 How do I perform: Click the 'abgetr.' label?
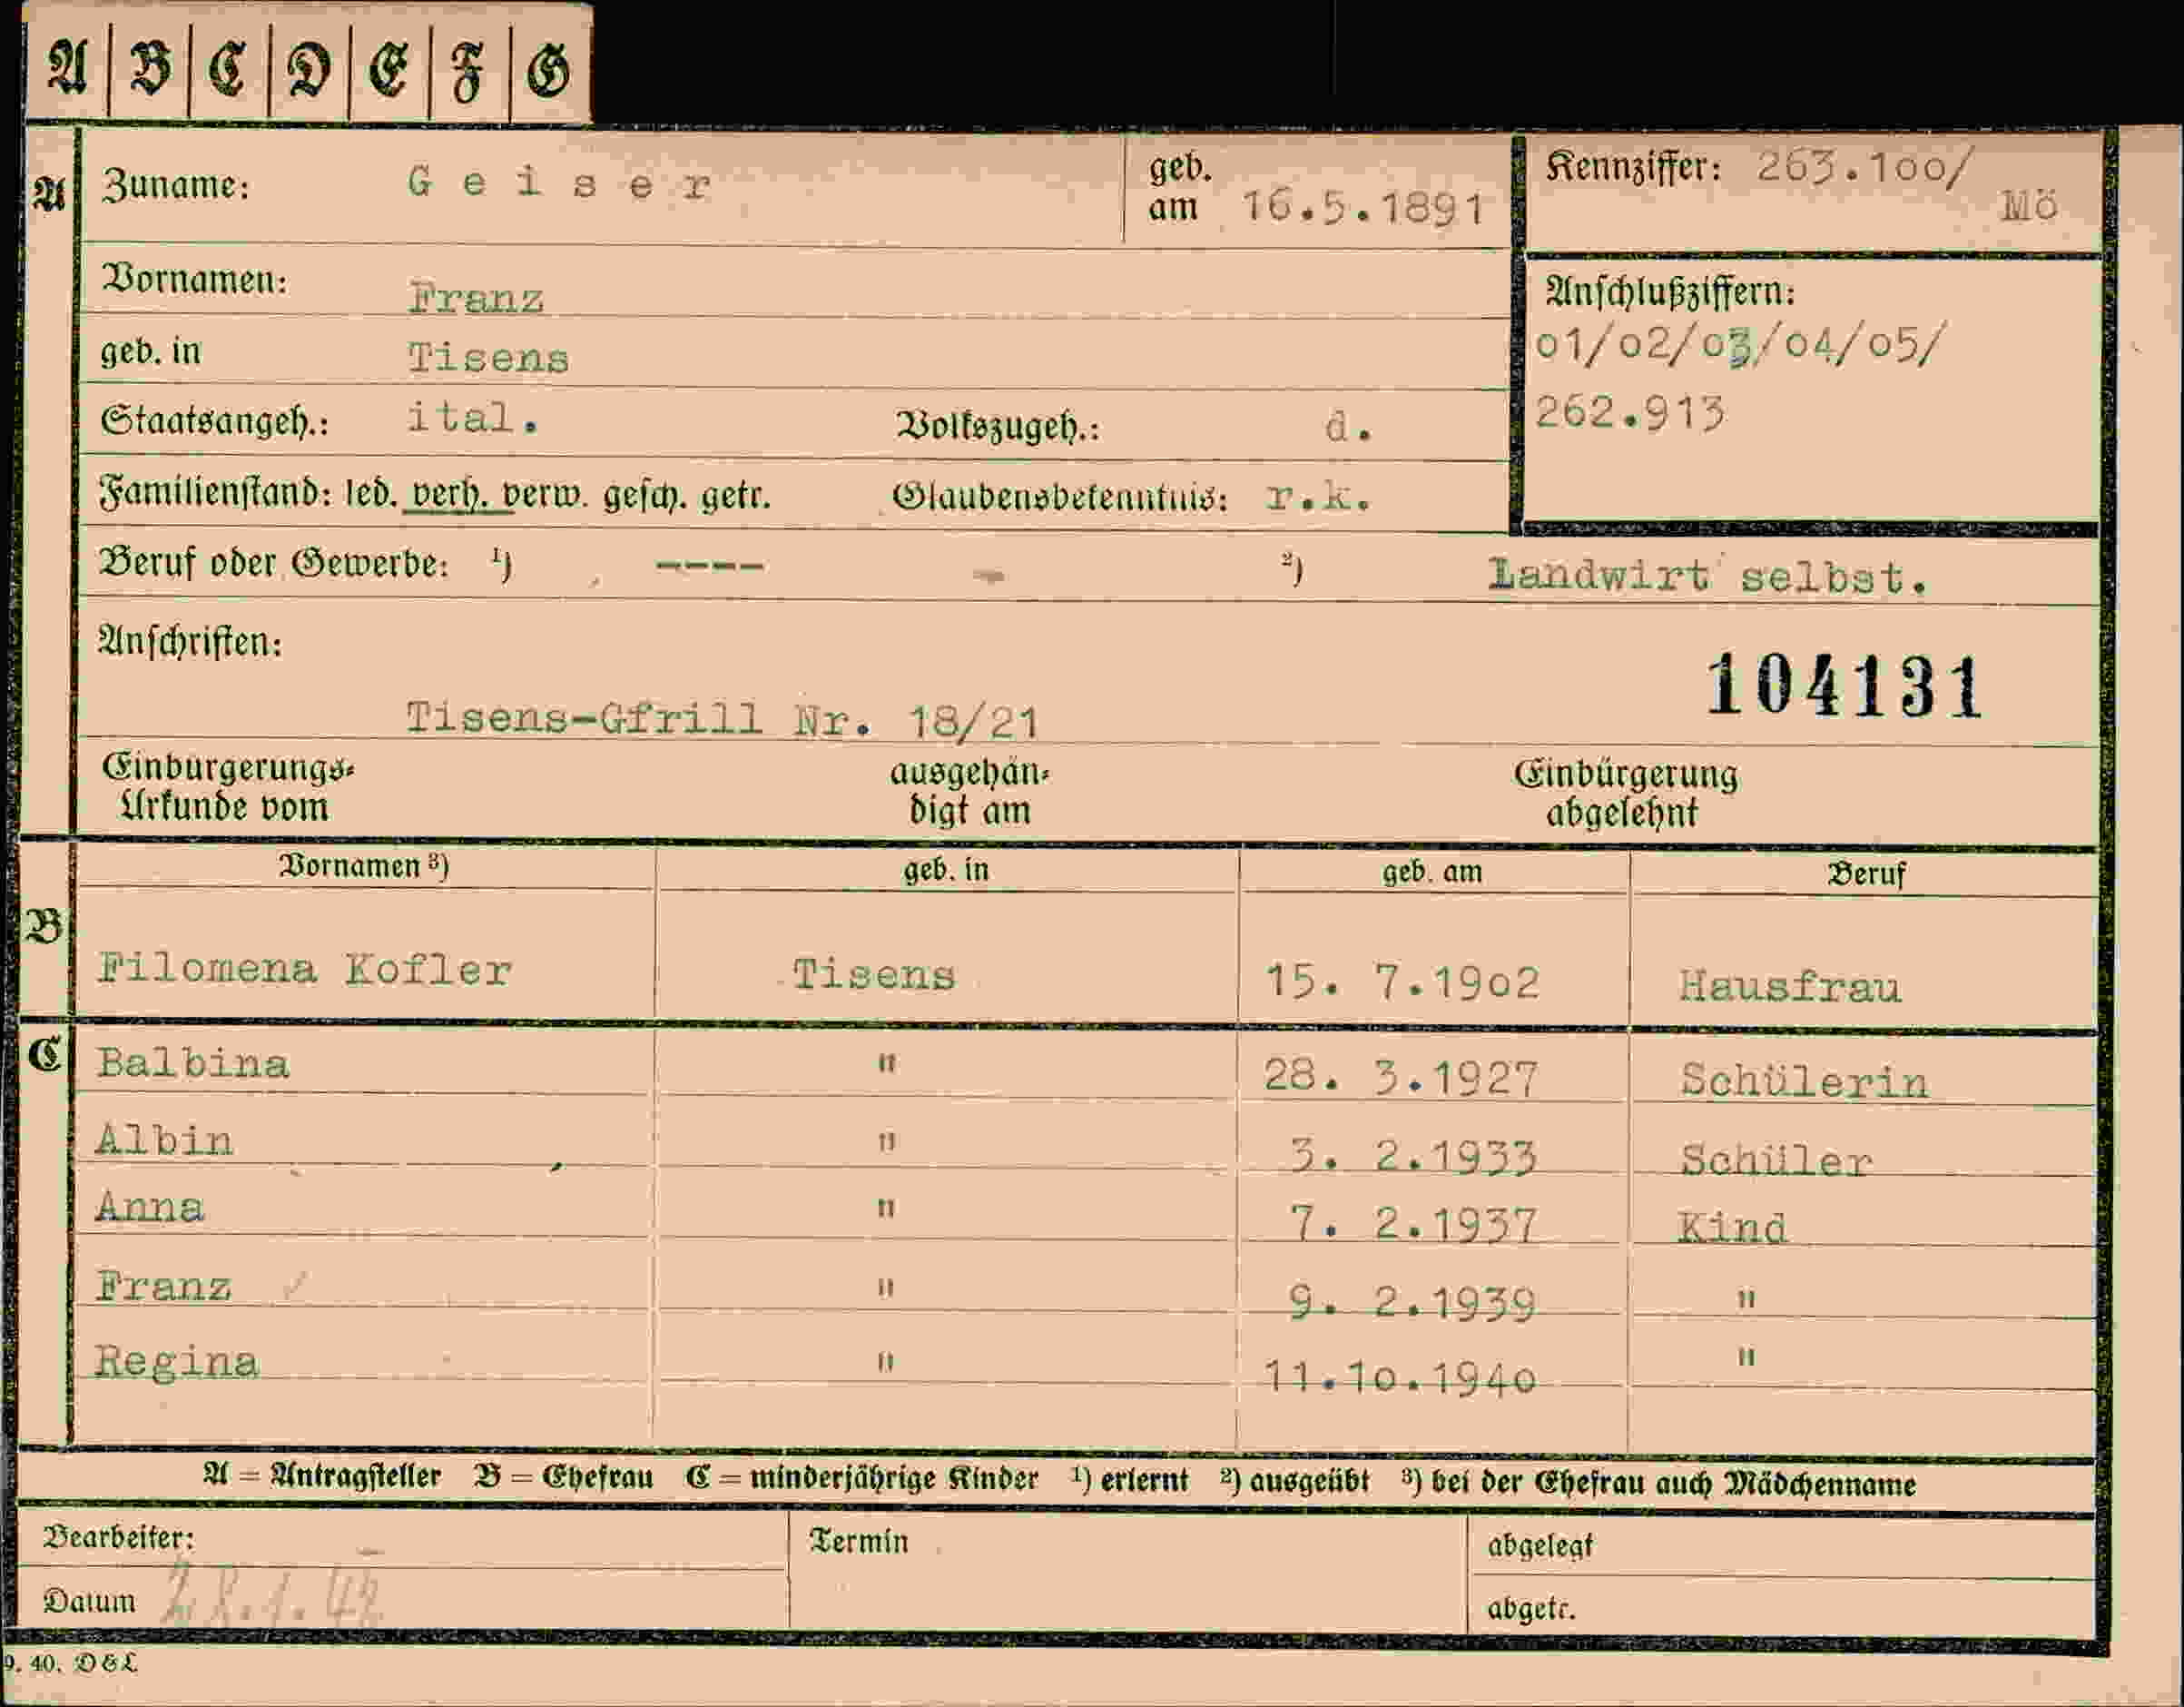[1531, 1609]
